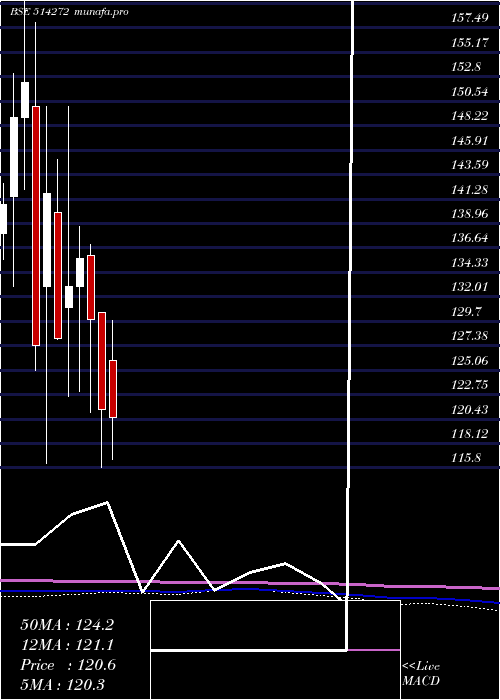Viewport: 500px width, 700px height.
Task: Click the BSE 514272 munafa.pro title text
Action: (x=70, y=12)
